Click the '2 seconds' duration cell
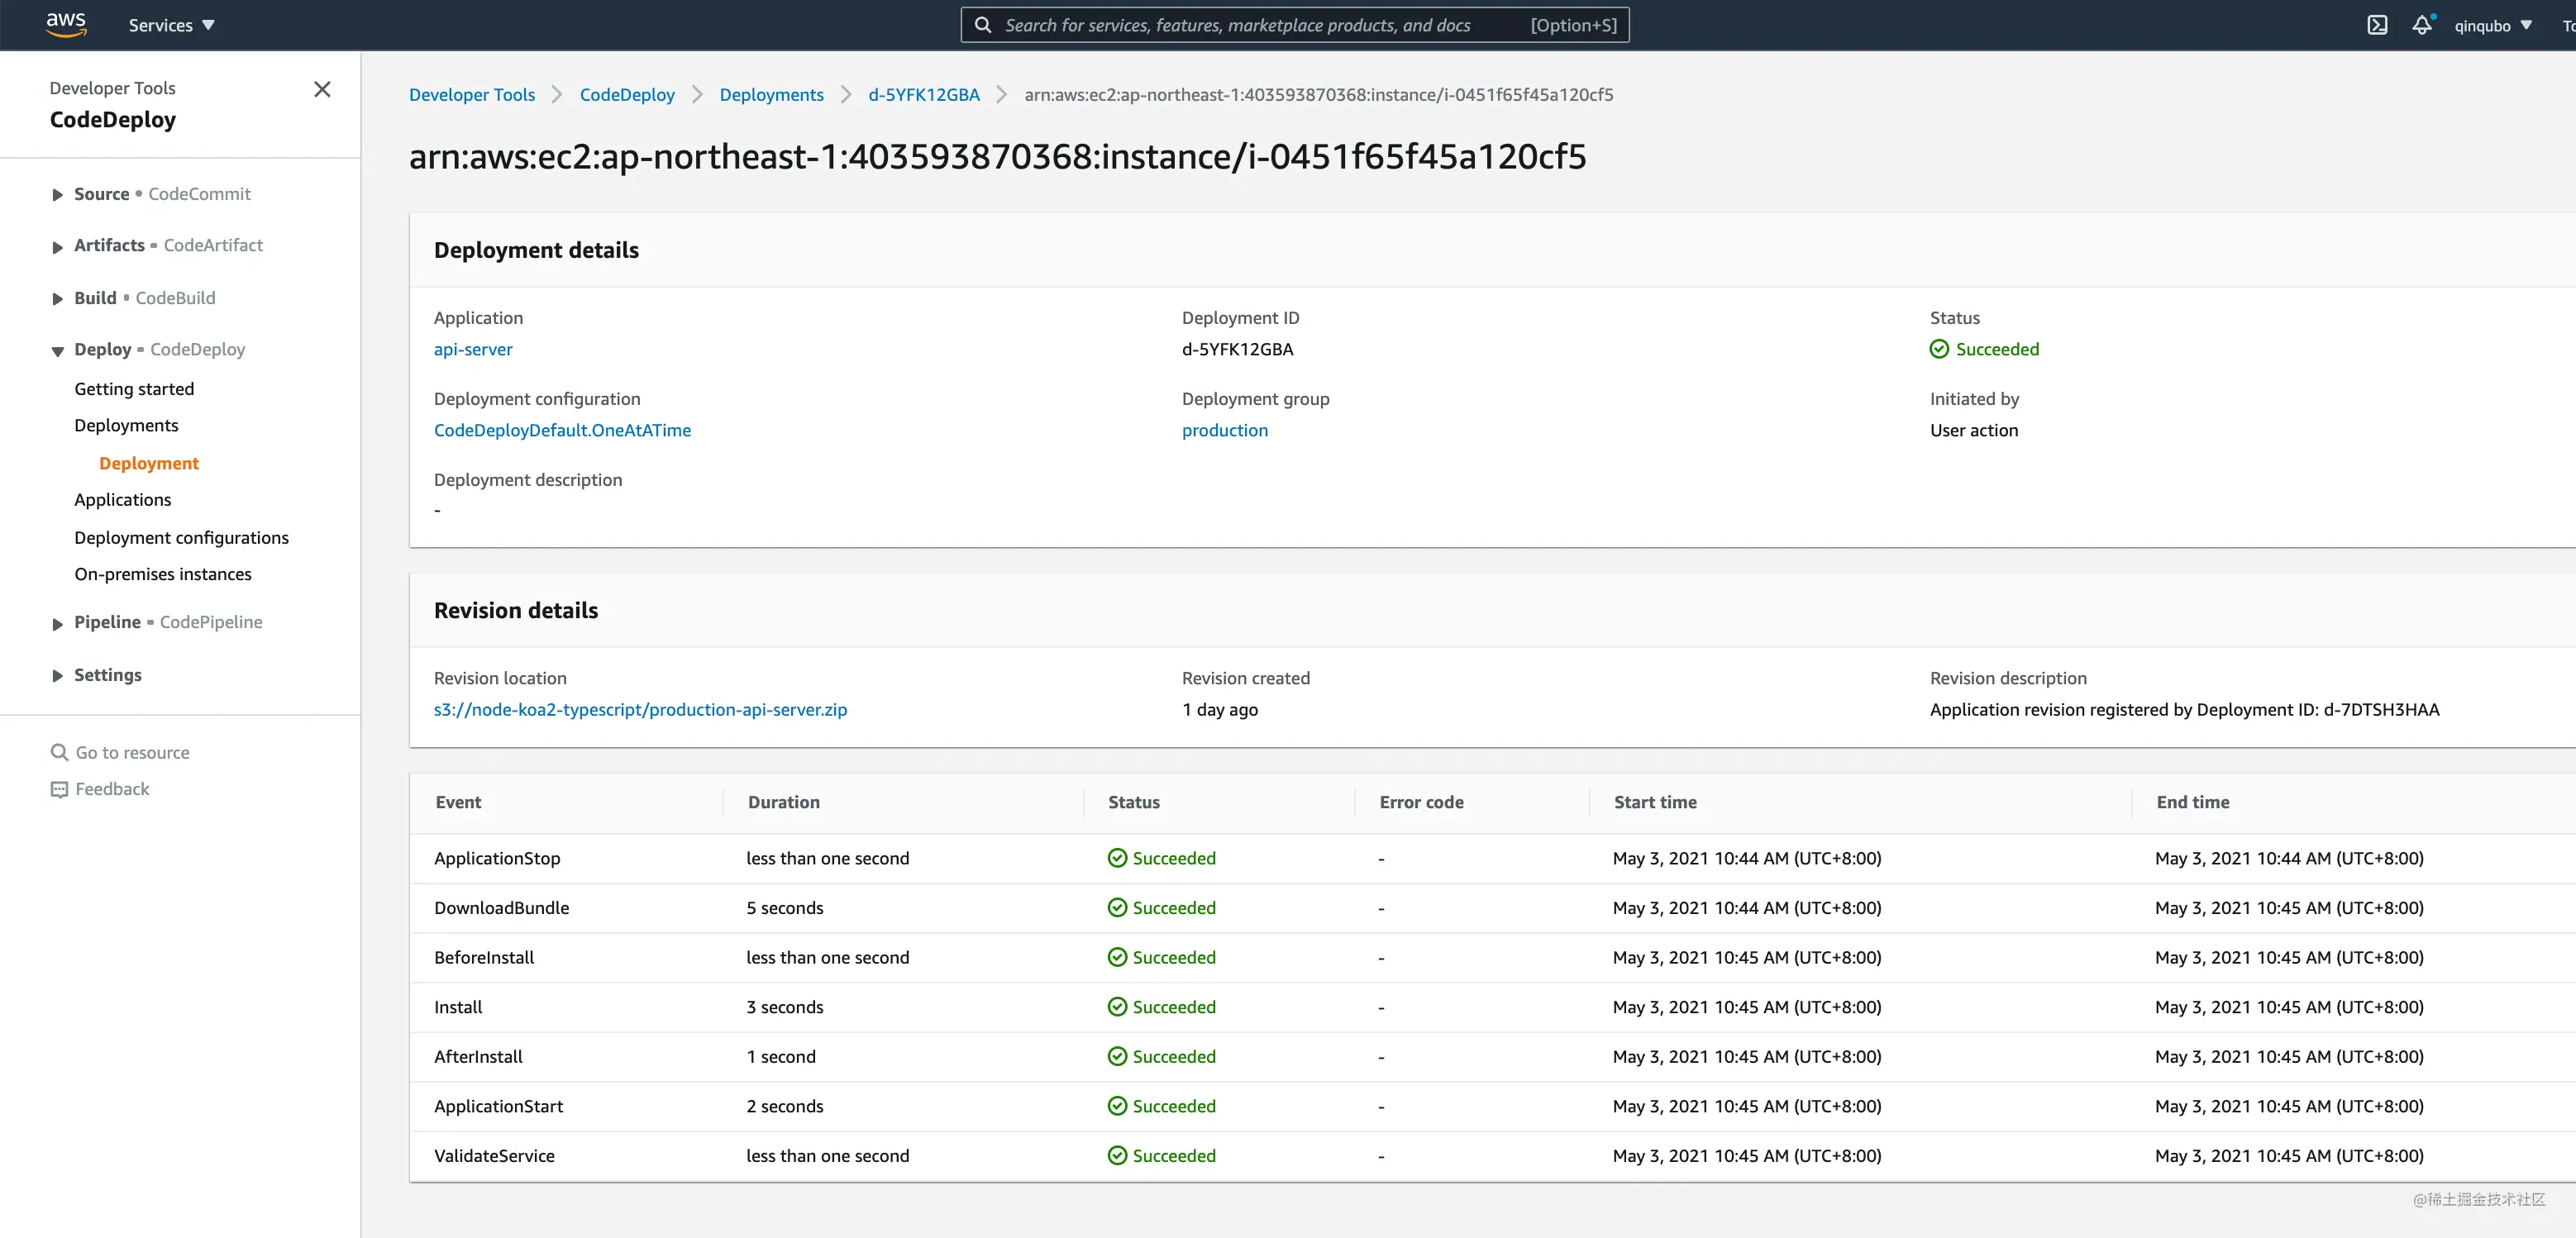2576x1238 pixels. coord(784,1106)
